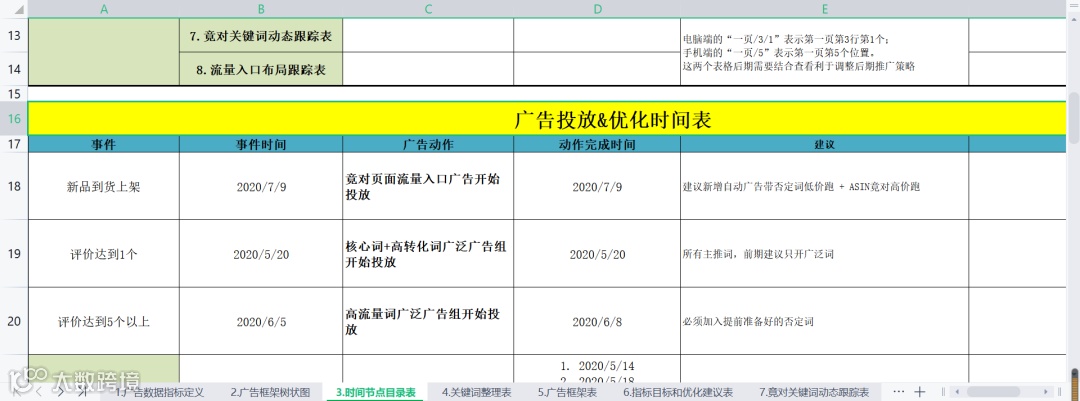Viewport: 1080px width, 401px height.
Task: Click horizontal scrollbar left arrow
Action: coord(955,392)
